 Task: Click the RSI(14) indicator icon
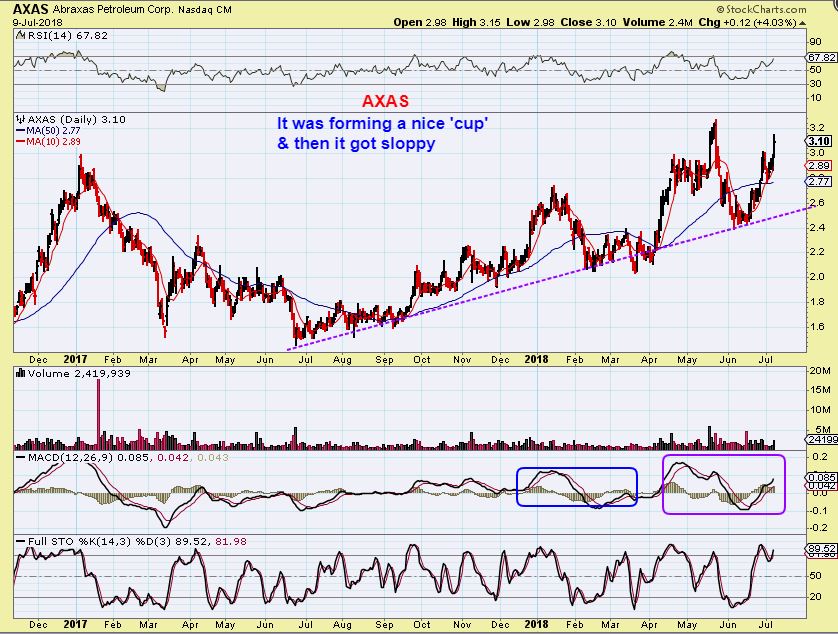click(20, 36)
